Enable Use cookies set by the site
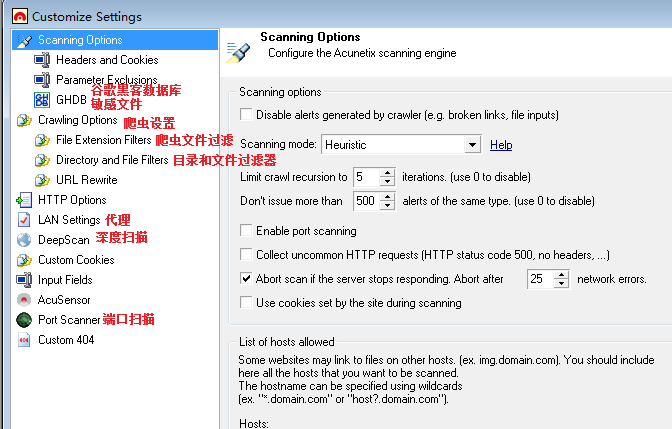 246,302
